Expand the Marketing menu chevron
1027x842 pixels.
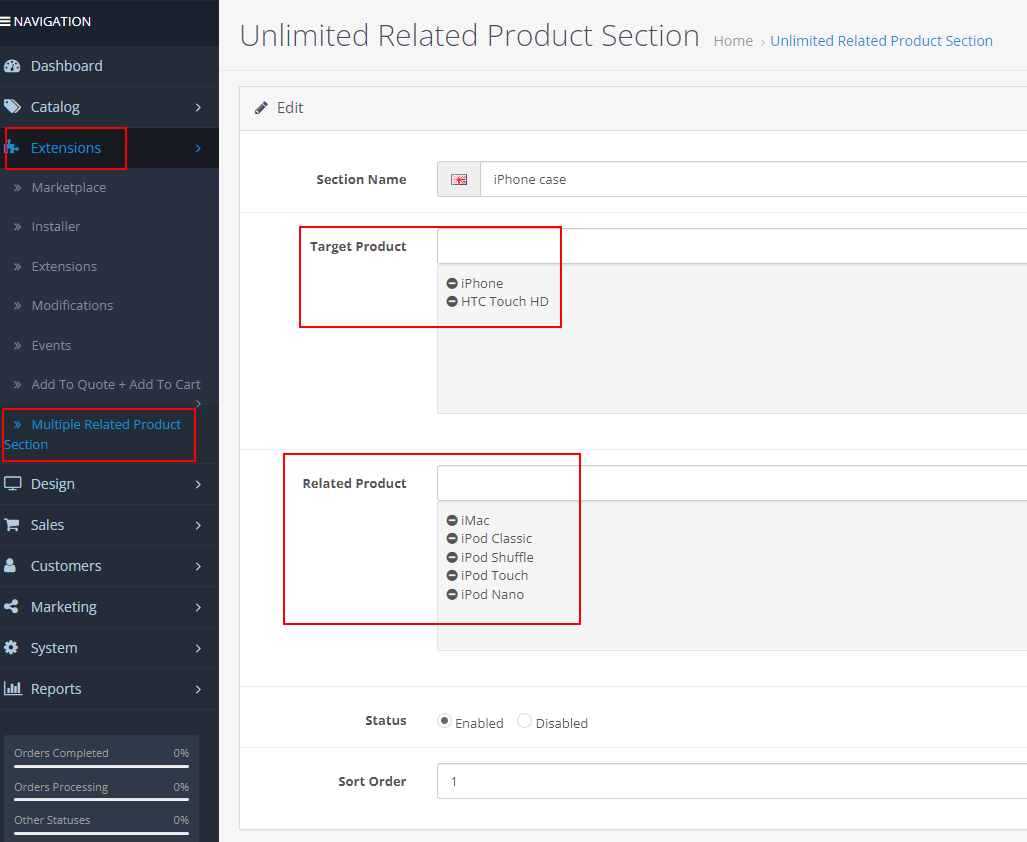[x=198, y=608]
